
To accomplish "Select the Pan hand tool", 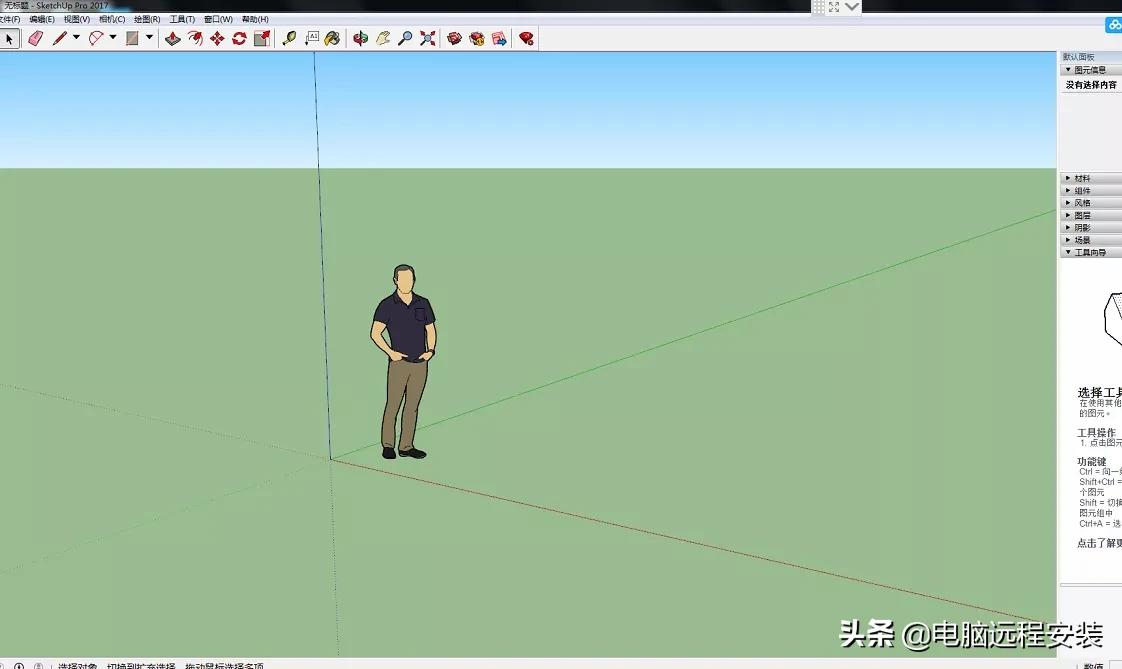I will (x=383, y=38).
